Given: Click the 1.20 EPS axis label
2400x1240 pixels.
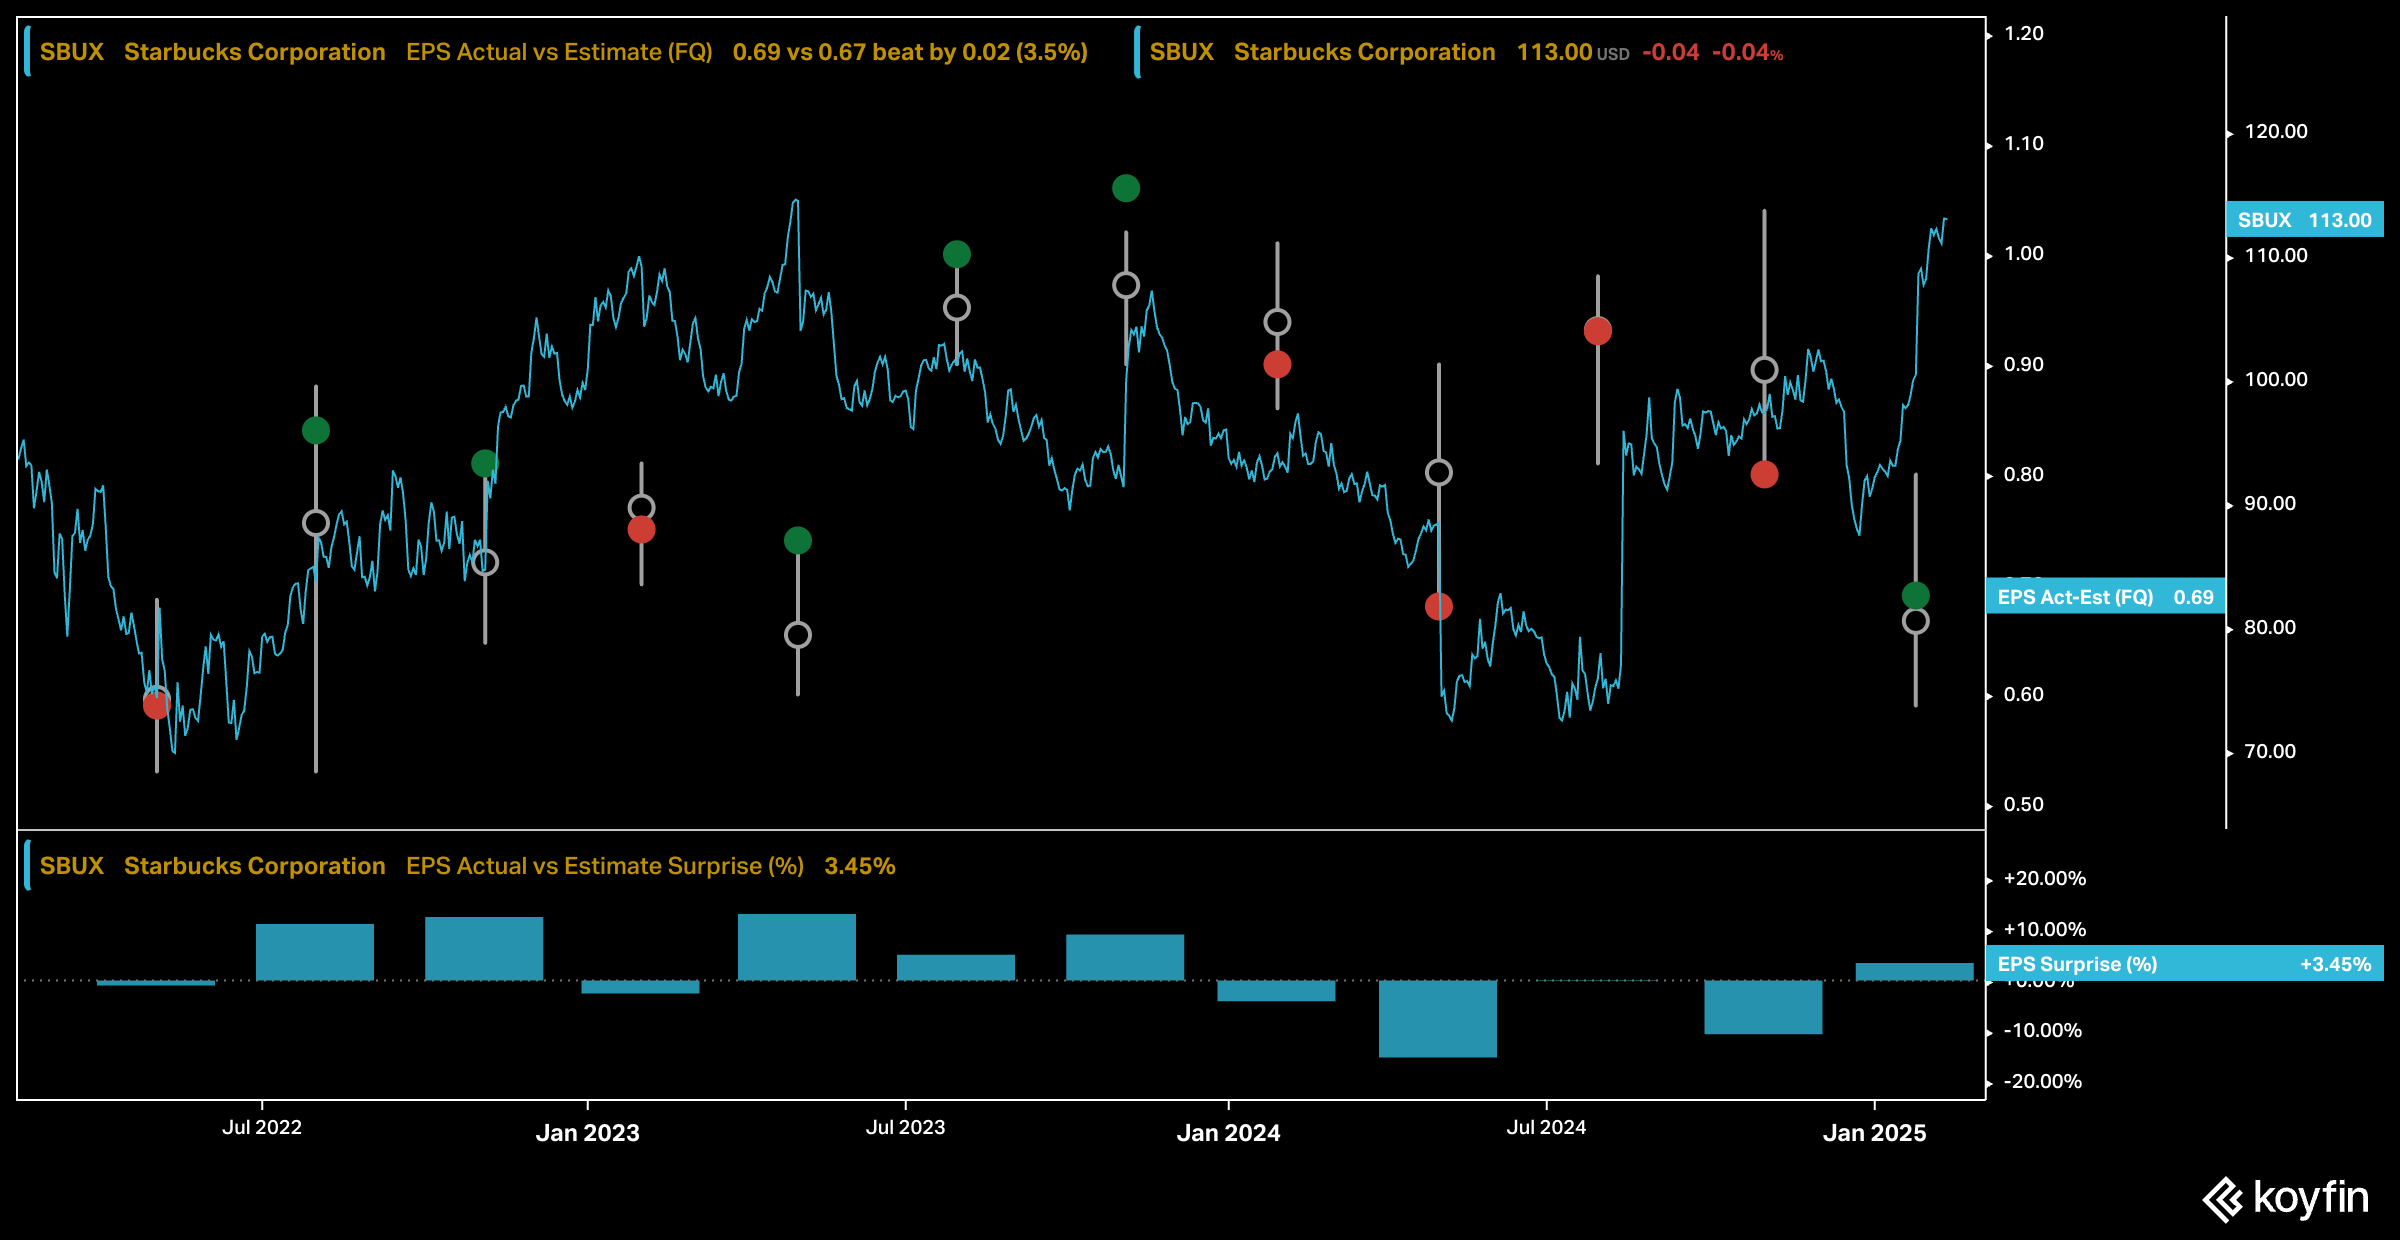Looking at the screenshot, I should click(2024, 34).
